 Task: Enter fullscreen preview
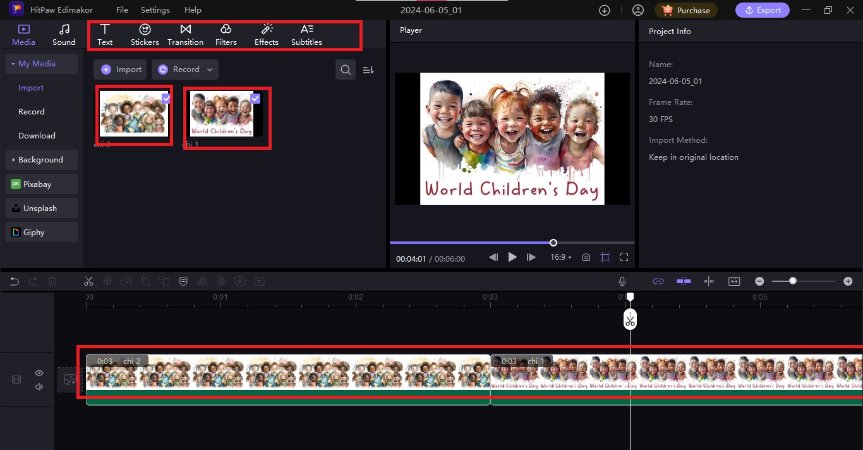point(624,257)
